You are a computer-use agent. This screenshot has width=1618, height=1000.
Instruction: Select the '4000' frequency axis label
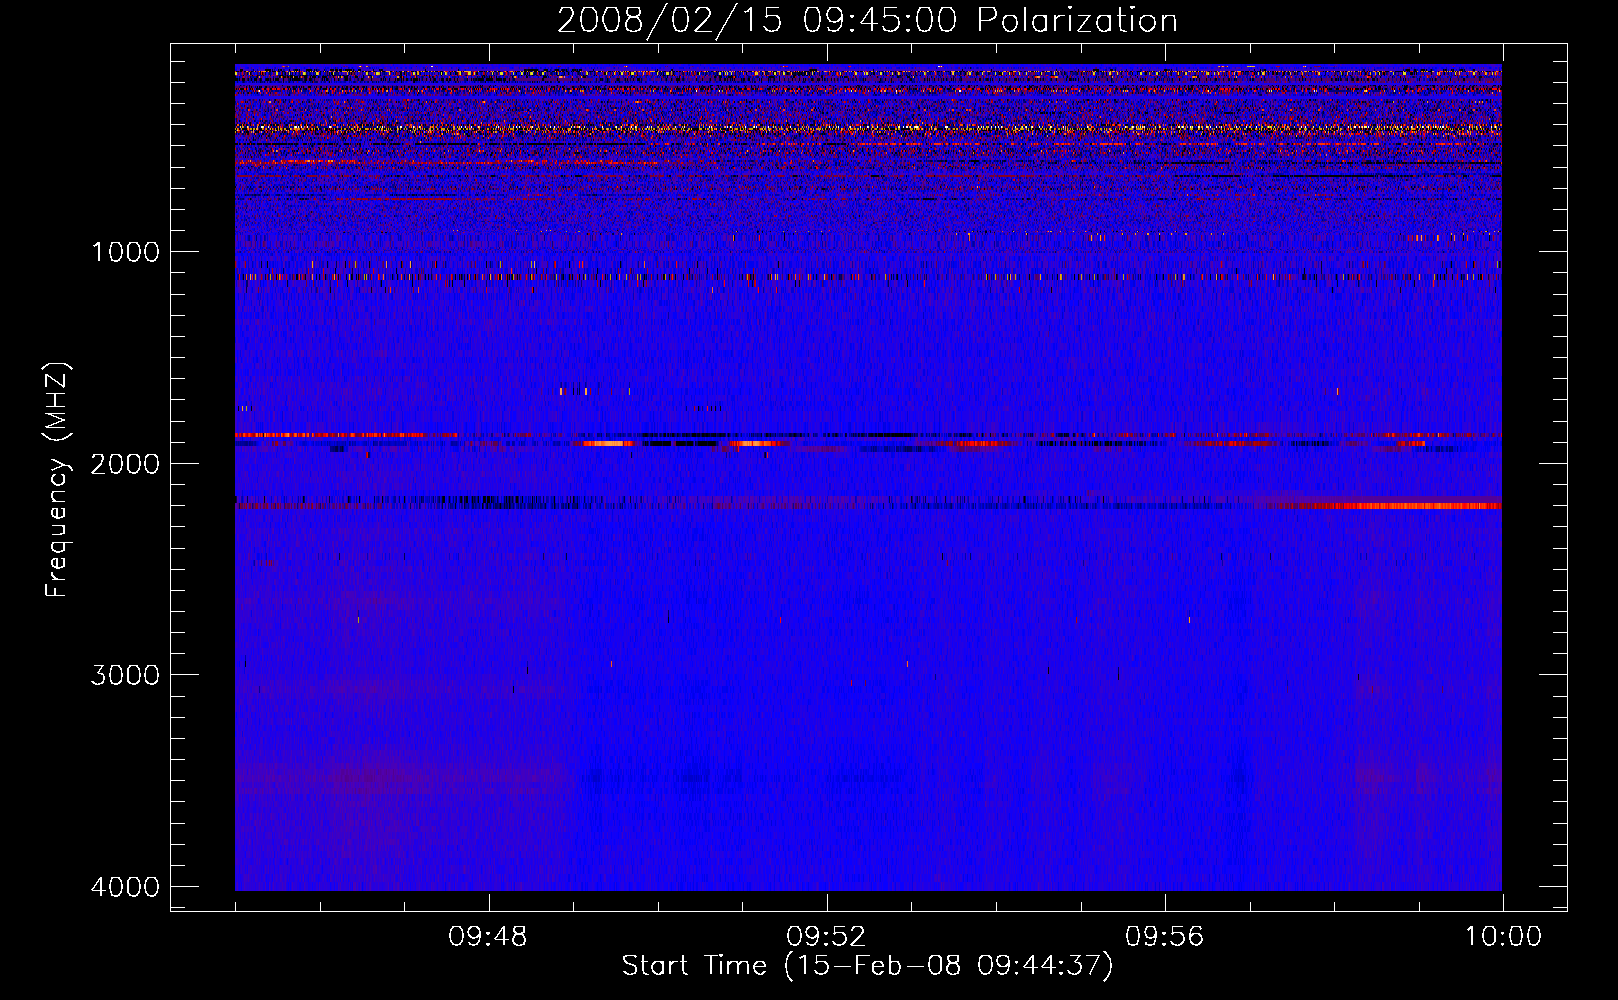point(125,887)
